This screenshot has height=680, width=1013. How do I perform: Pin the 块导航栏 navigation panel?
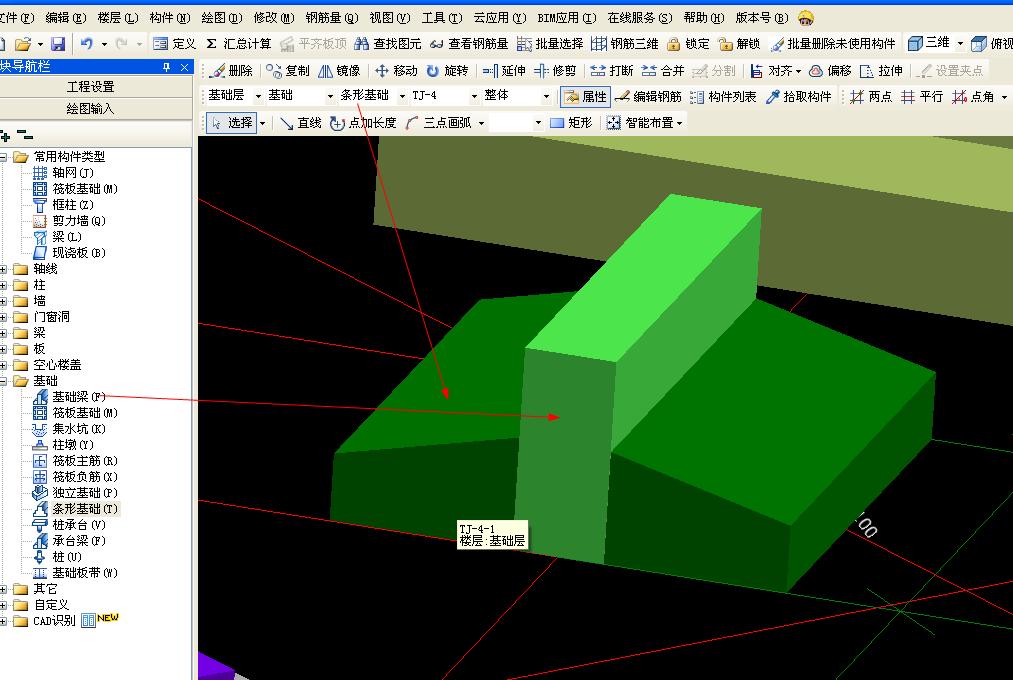166,66
